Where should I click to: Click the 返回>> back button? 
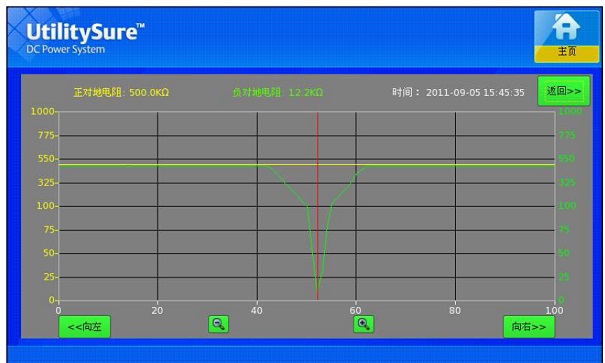point(564,91)
